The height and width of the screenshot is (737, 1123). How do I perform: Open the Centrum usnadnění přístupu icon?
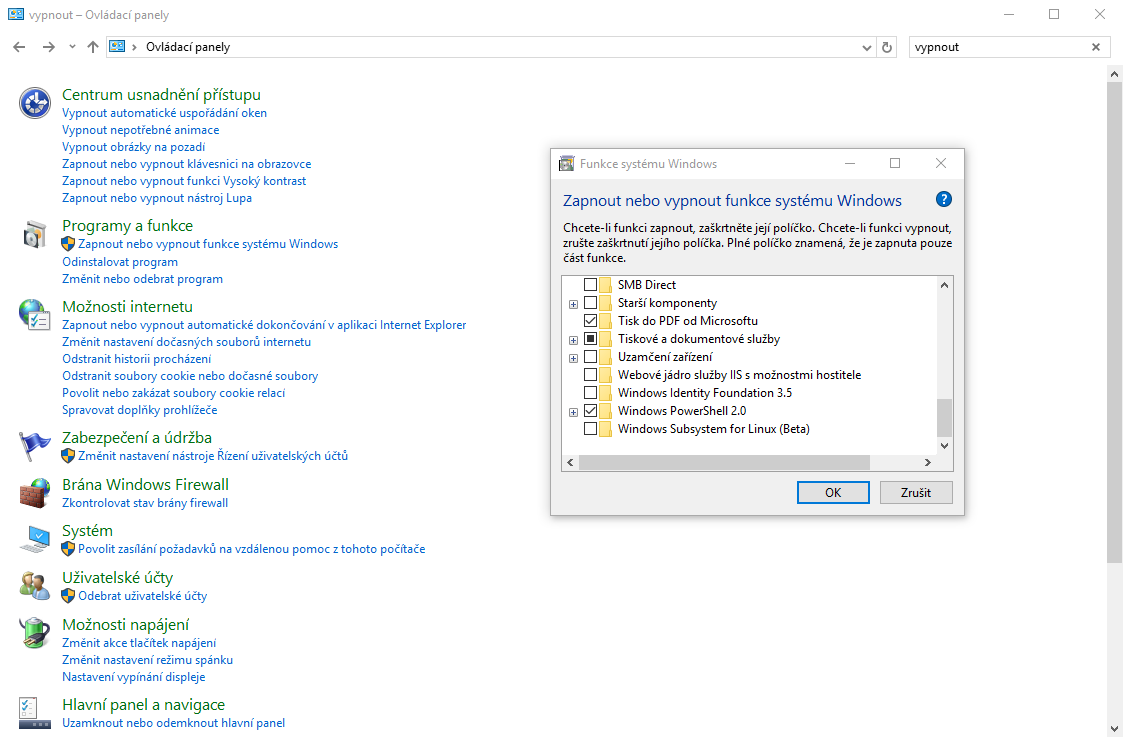click(x=34, y=102)
